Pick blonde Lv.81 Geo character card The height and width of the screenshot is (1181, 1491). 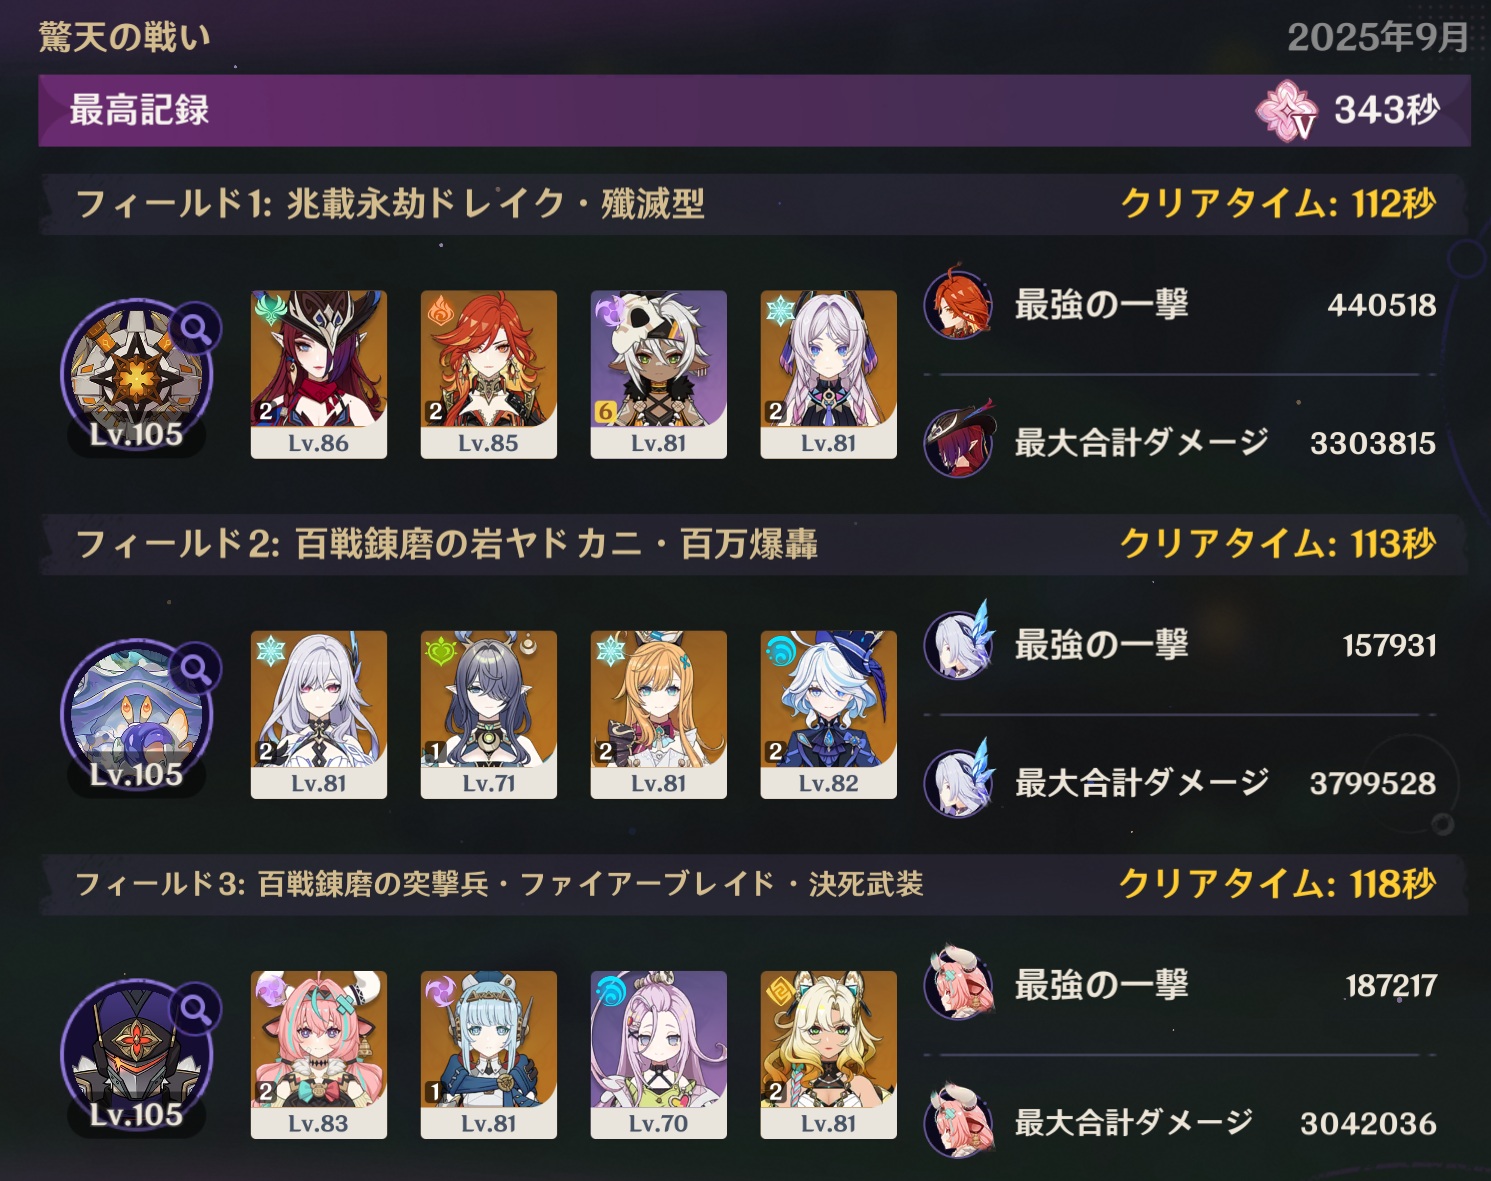point(828,1054)
